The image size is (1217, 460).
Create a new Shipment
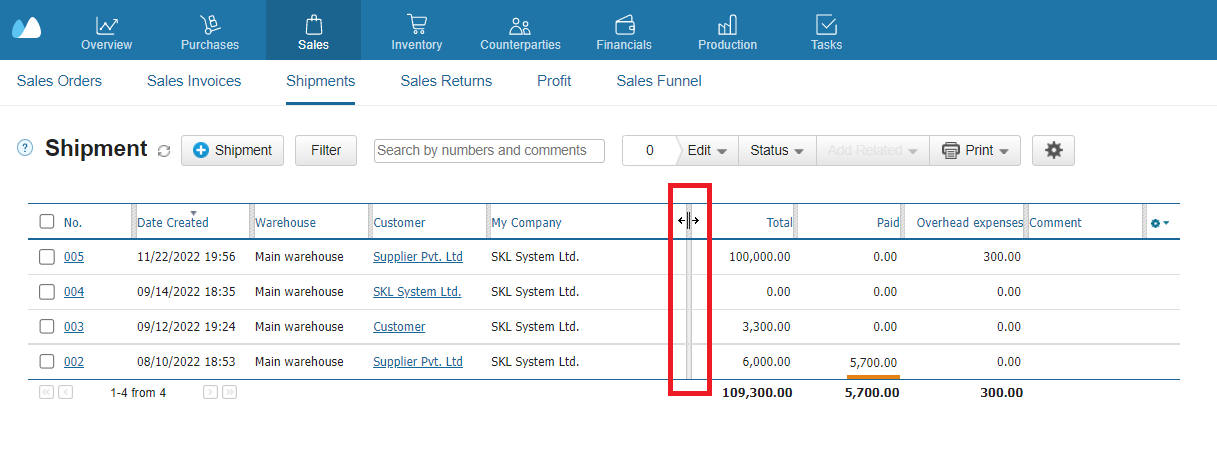point(232,150)
